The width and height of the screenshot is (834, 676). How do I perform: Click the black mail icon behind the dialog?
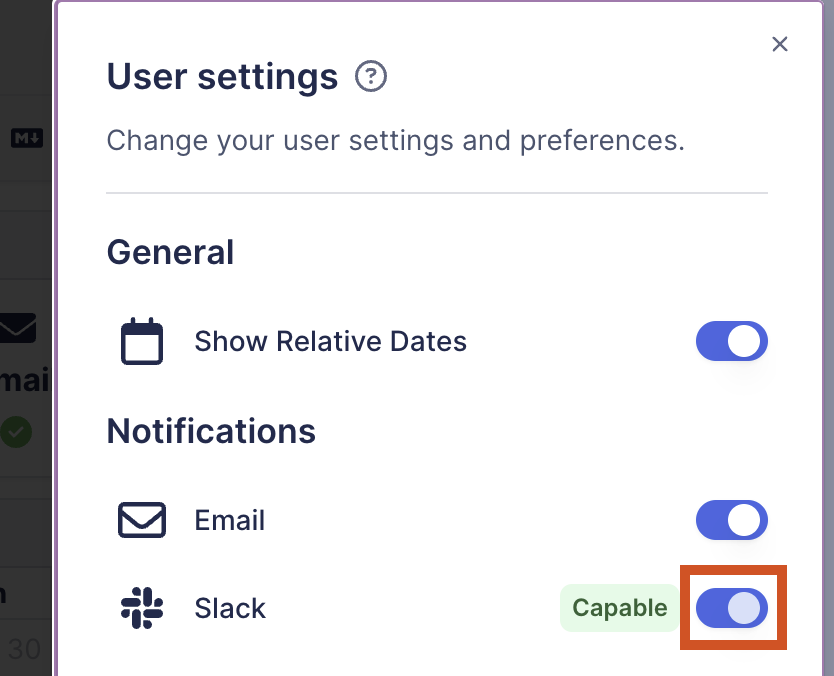pyautogui.click(x=18, y=327)
